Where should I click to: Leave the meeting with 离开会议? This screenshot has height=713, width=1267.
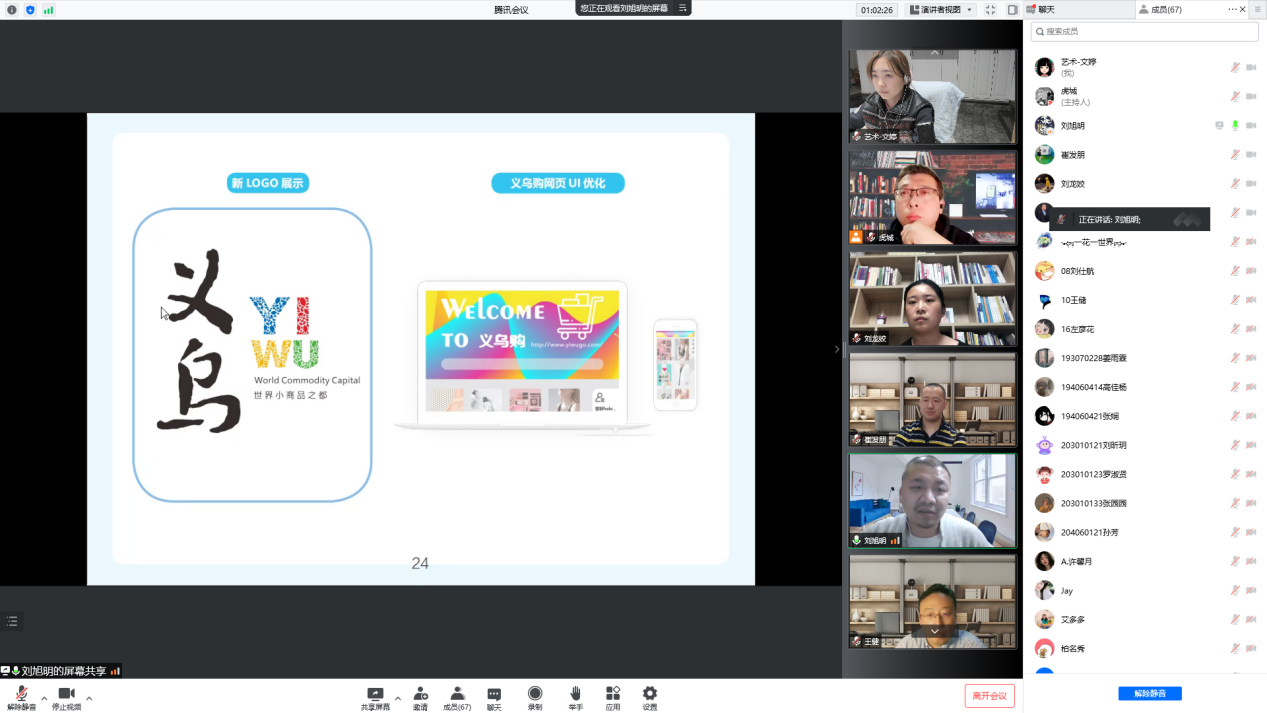coord(990,696)
